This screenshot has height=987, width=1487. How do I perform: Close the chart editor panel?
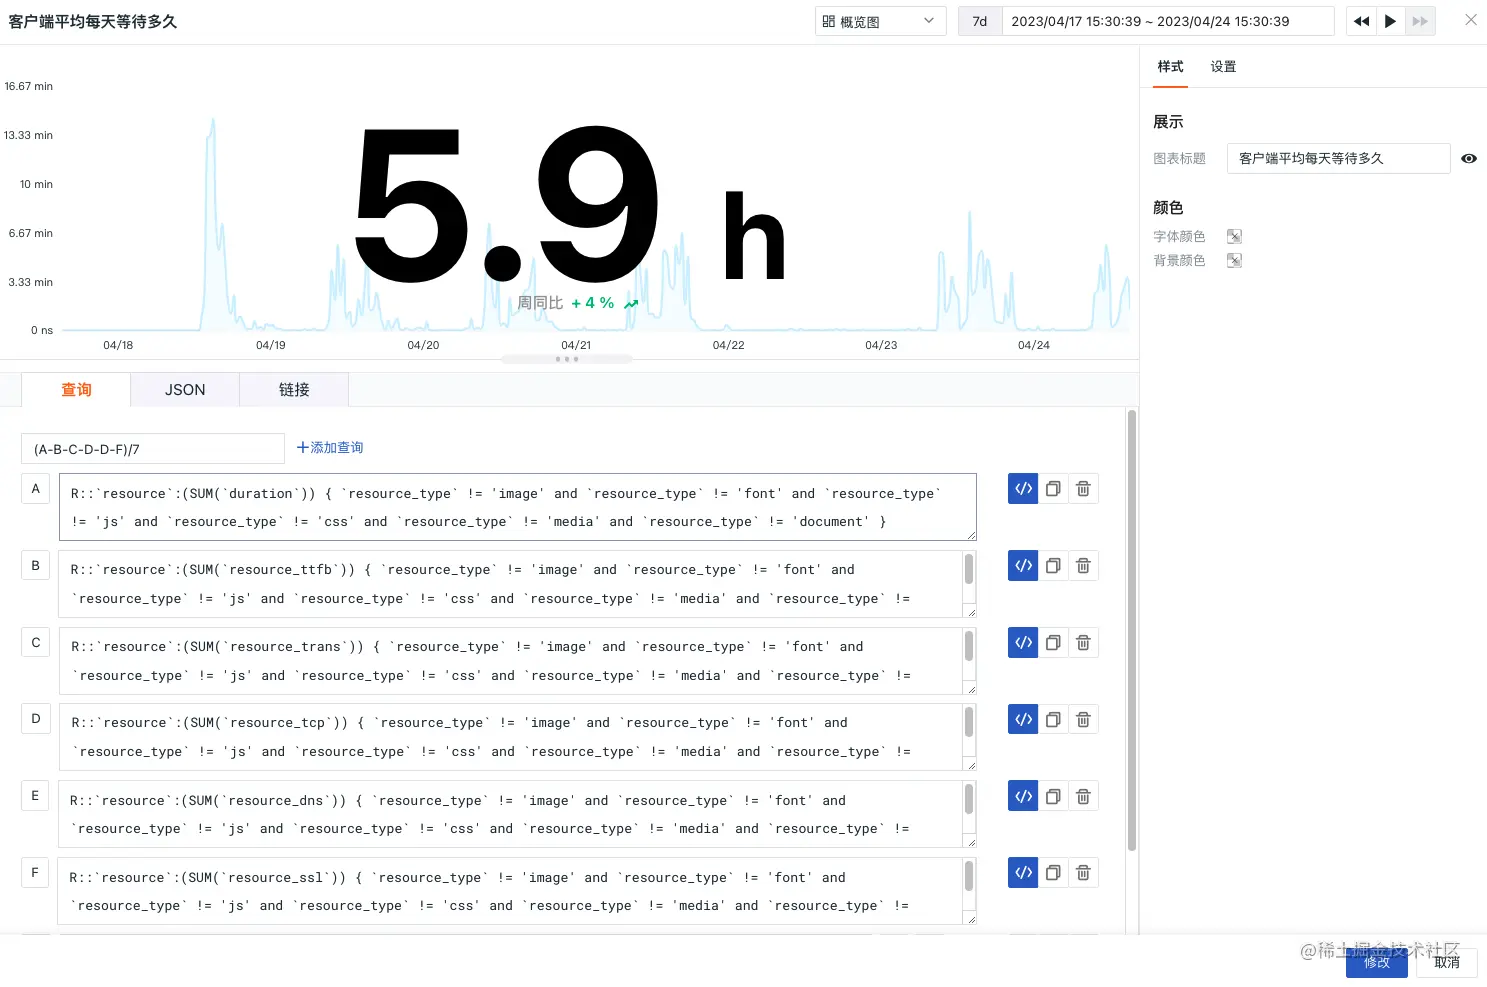1471,20
